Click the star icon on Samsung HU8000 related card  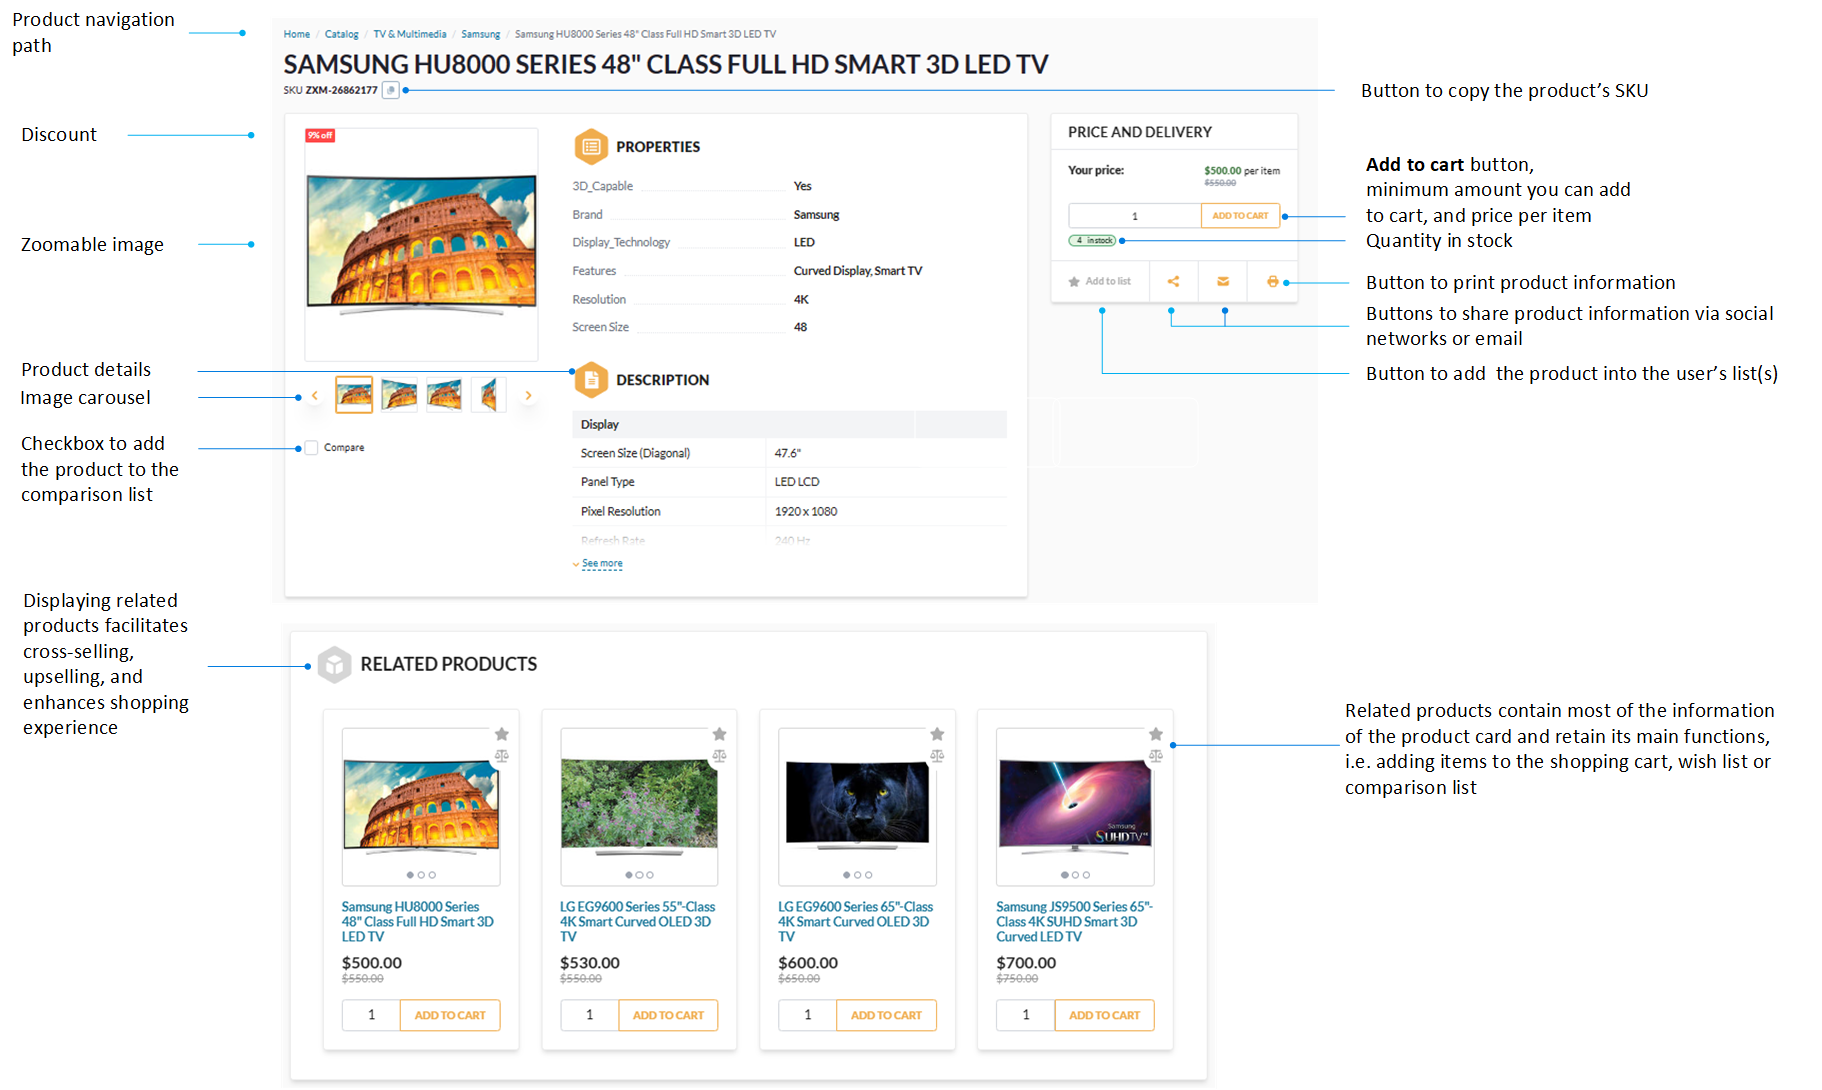[502, 734]
